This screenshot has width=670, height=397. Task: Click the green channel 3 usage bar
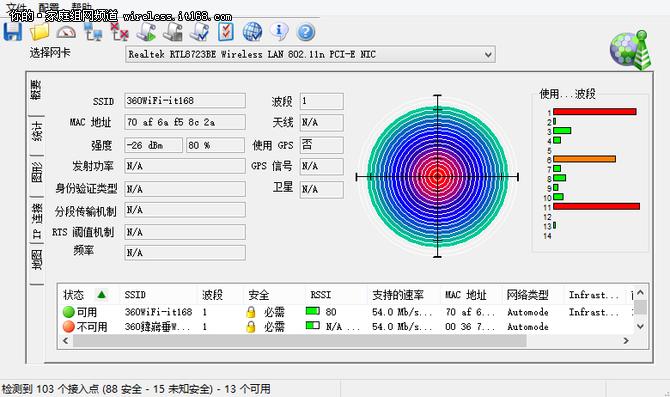tap(562, 130)
